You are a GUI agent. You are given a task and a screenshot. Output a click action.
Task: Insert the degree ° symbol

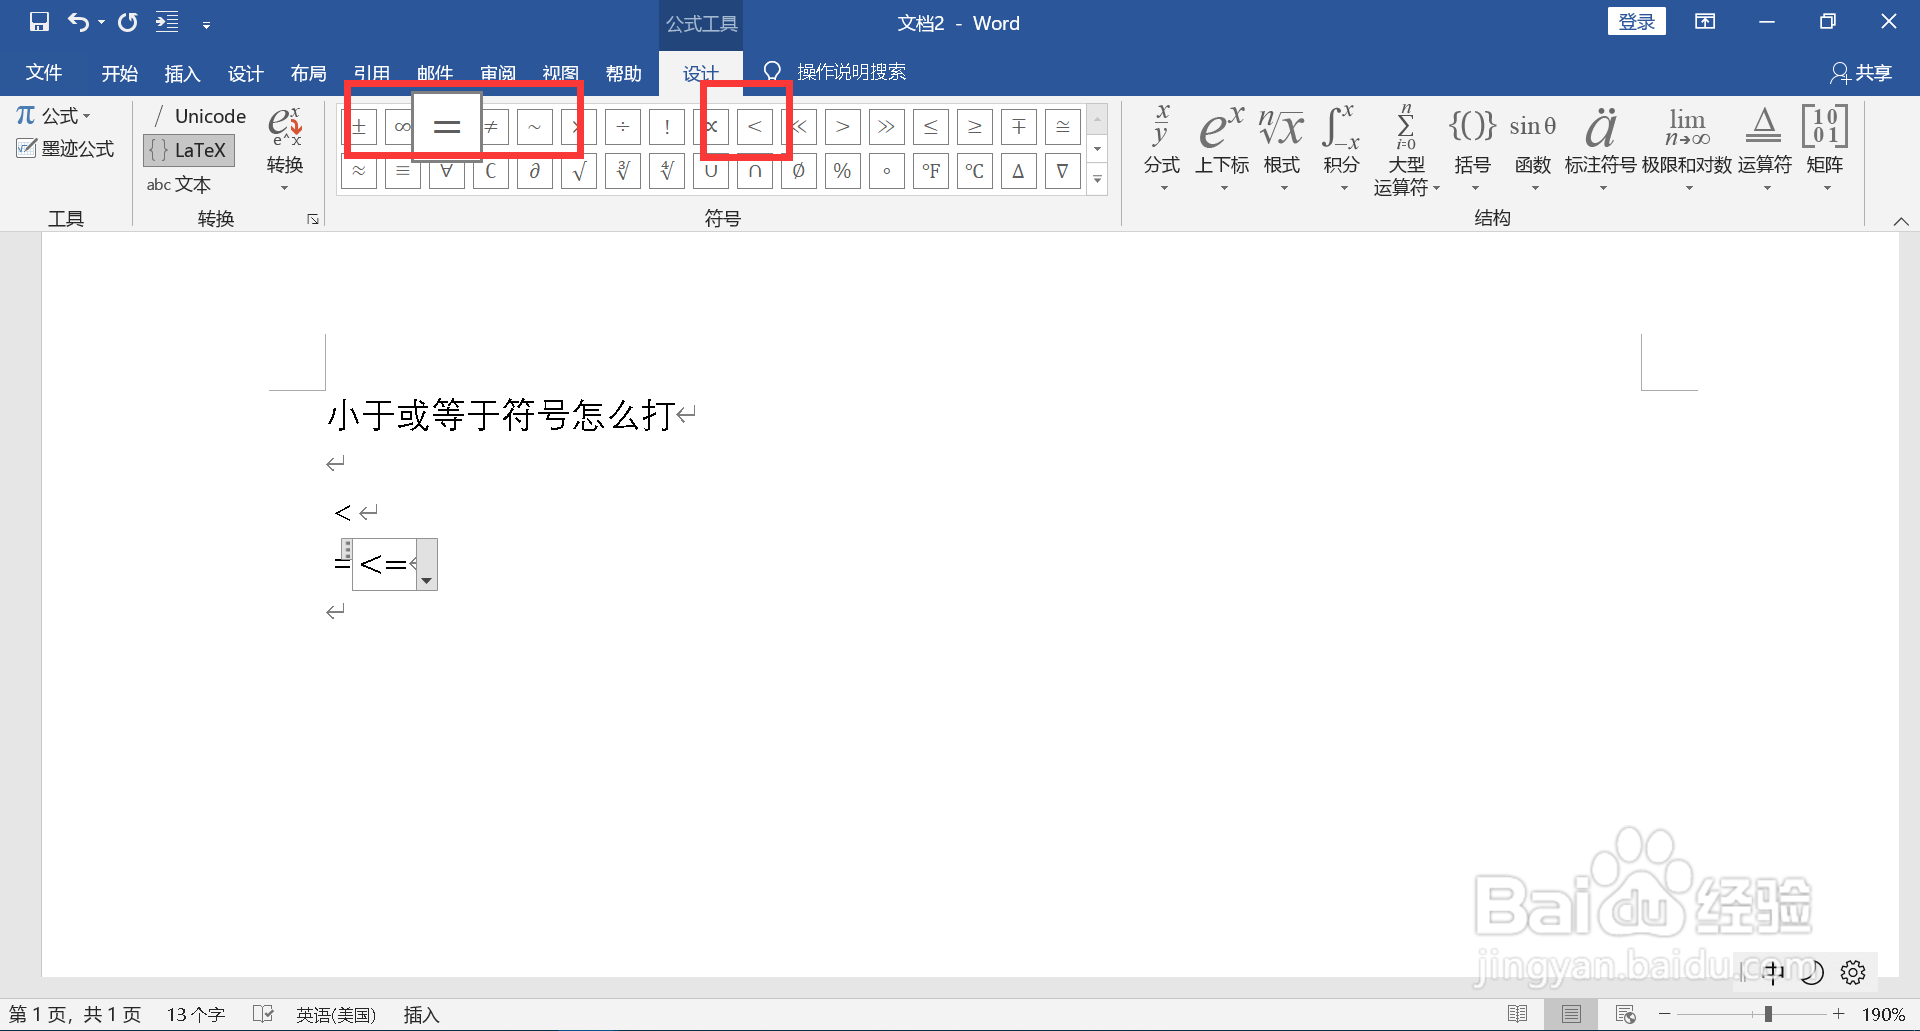[887, 171]
